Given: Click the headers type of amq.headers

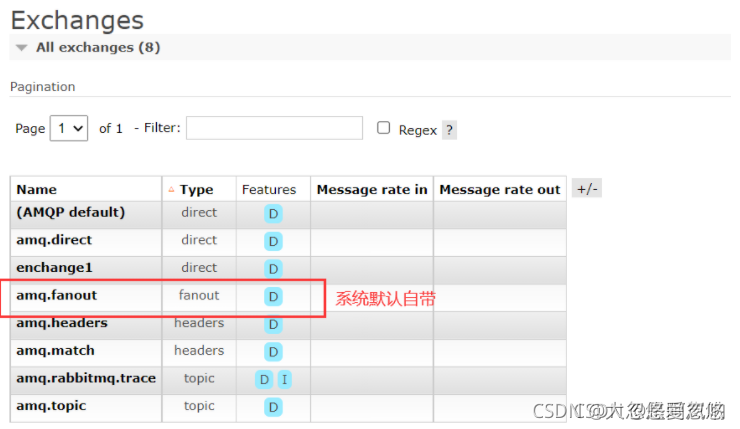Looking at the screenshot, I should tap(199, 323).
